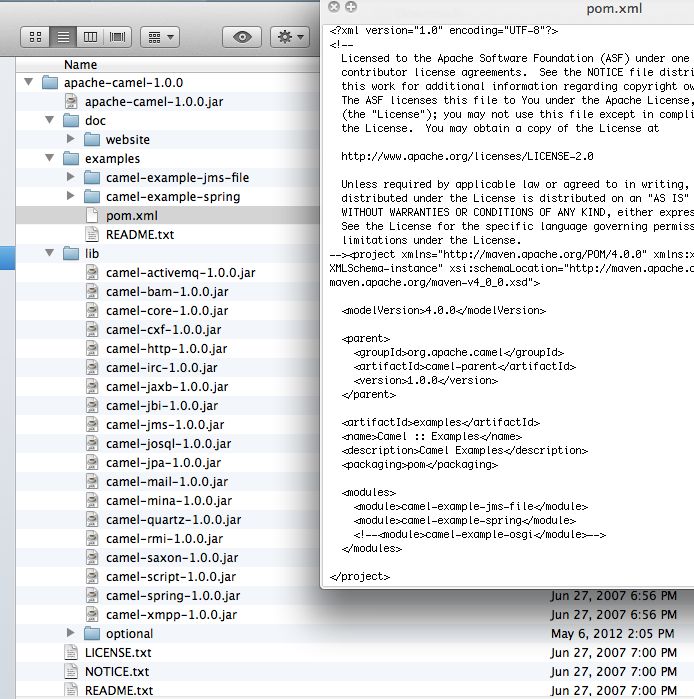Click the pom.xml window title
Screen dimensions: 694x699
[614, 8]
